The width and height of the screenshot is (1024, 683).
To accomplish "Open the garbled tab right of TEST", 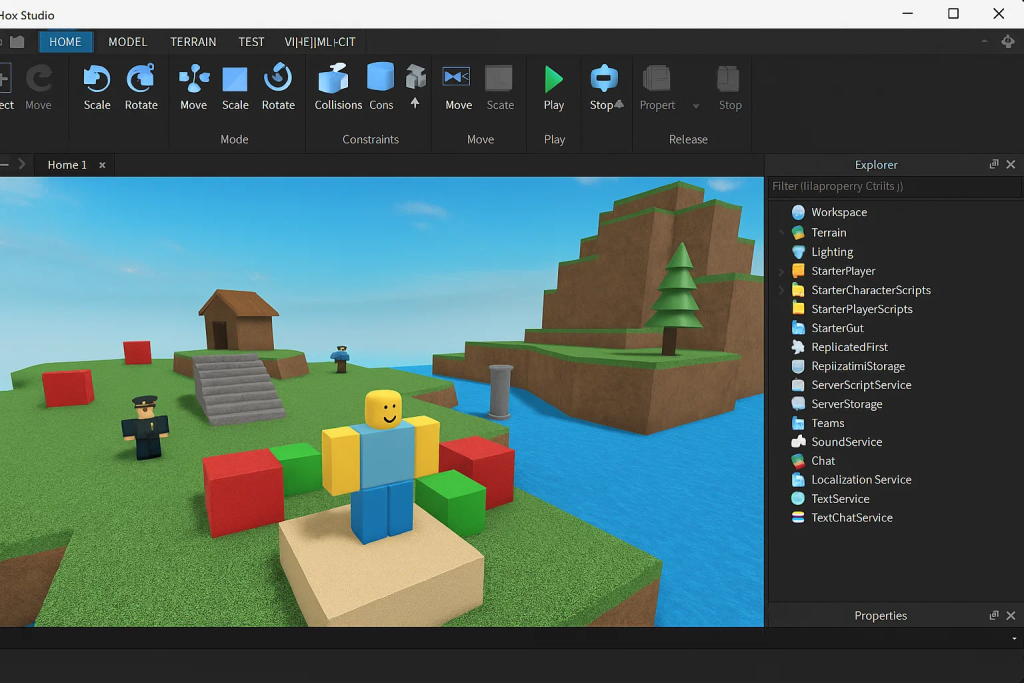I will coord(320,42).
